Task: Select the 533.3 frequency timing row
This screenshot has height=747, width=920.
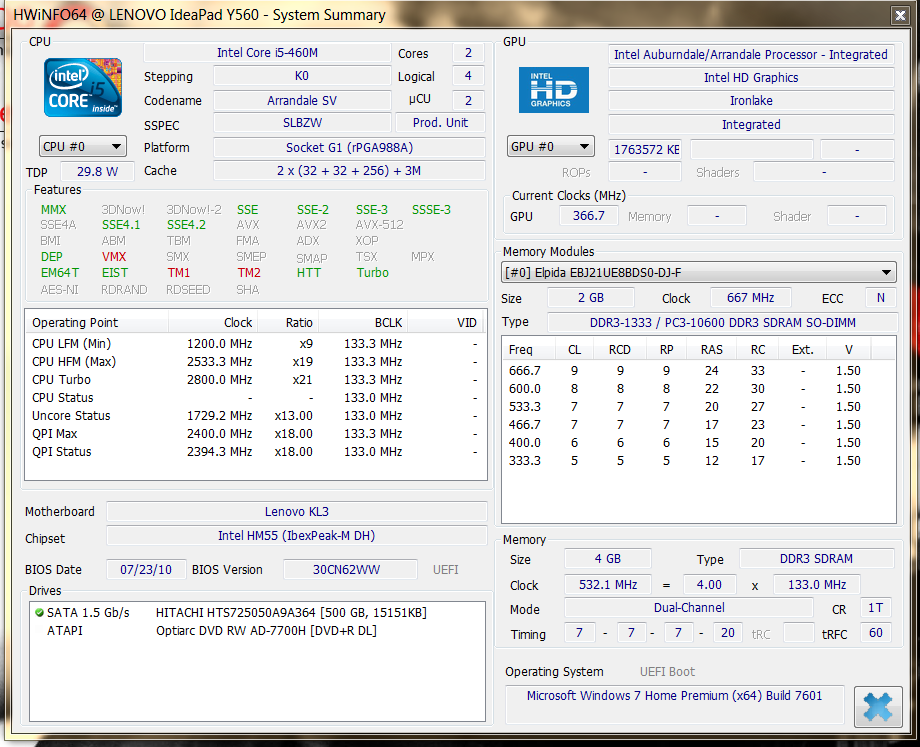Action: [699, 407]
